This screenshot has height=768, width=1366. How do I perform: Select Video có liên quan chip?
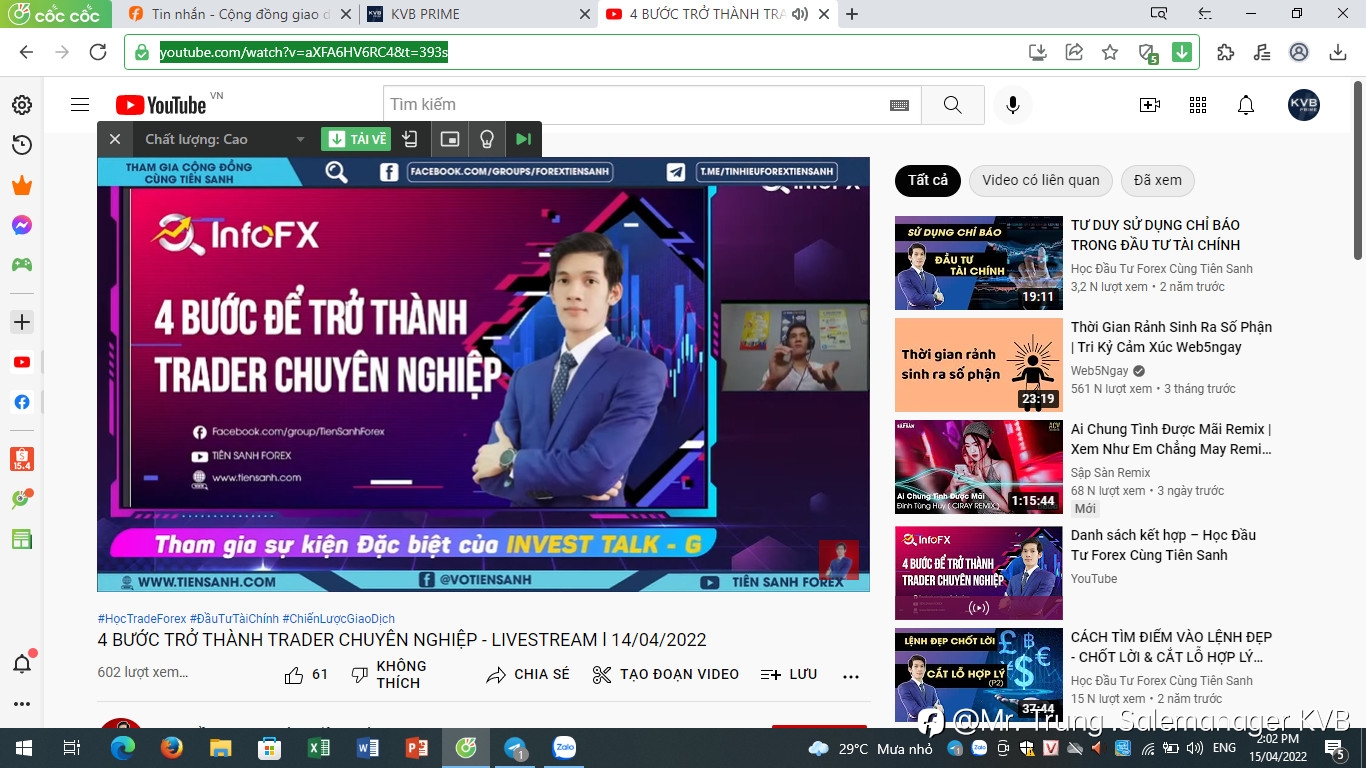coord(1040,181)
